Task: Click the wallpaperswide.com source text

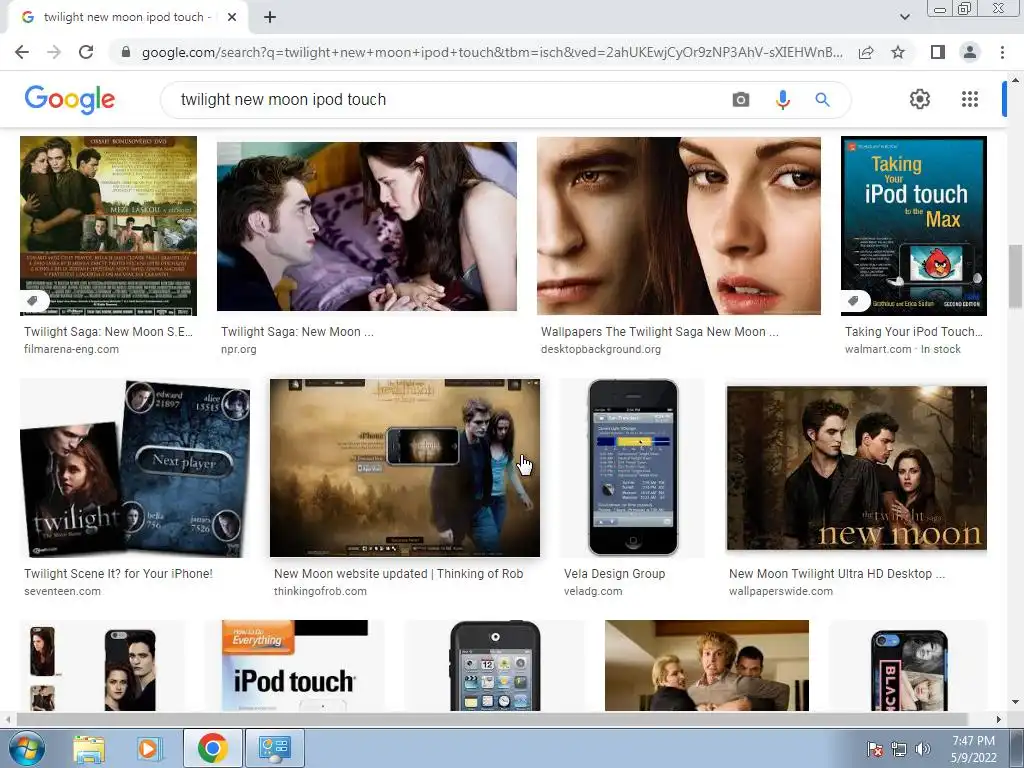Action: point(781,591)
